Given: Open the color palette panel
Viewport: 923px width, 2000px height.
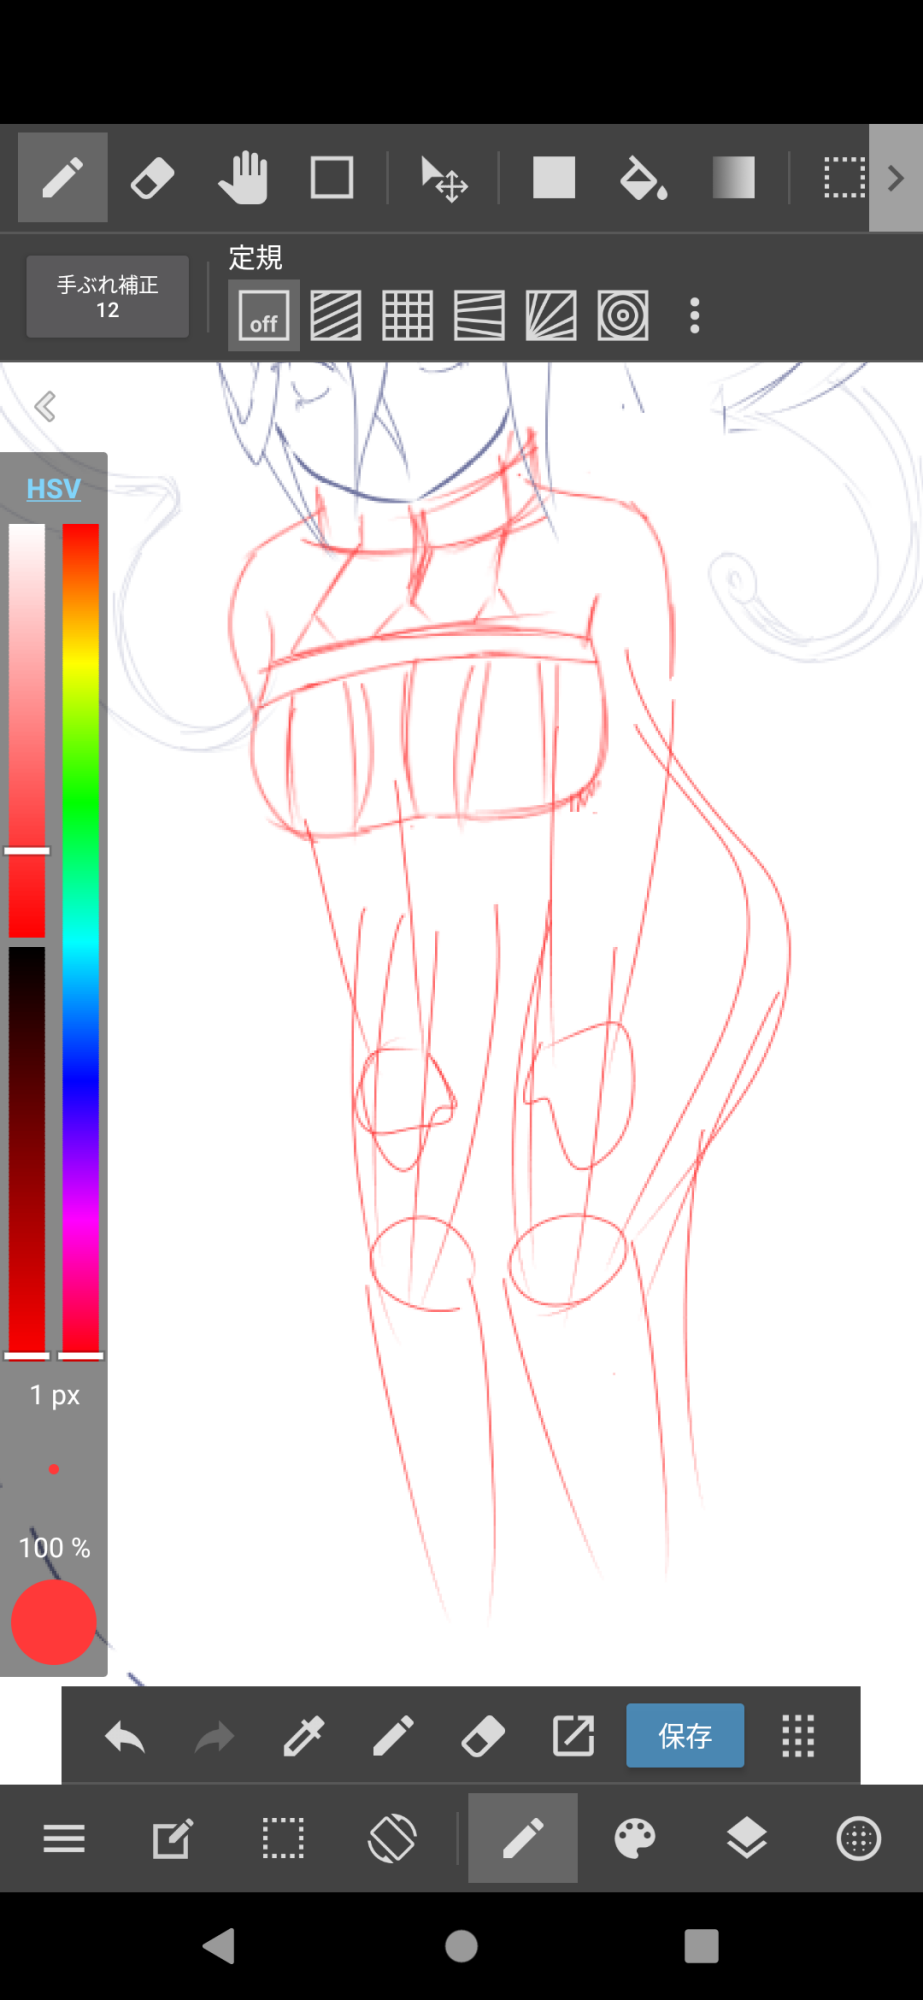Looking at the screenshot, I should pos(635,1838).
